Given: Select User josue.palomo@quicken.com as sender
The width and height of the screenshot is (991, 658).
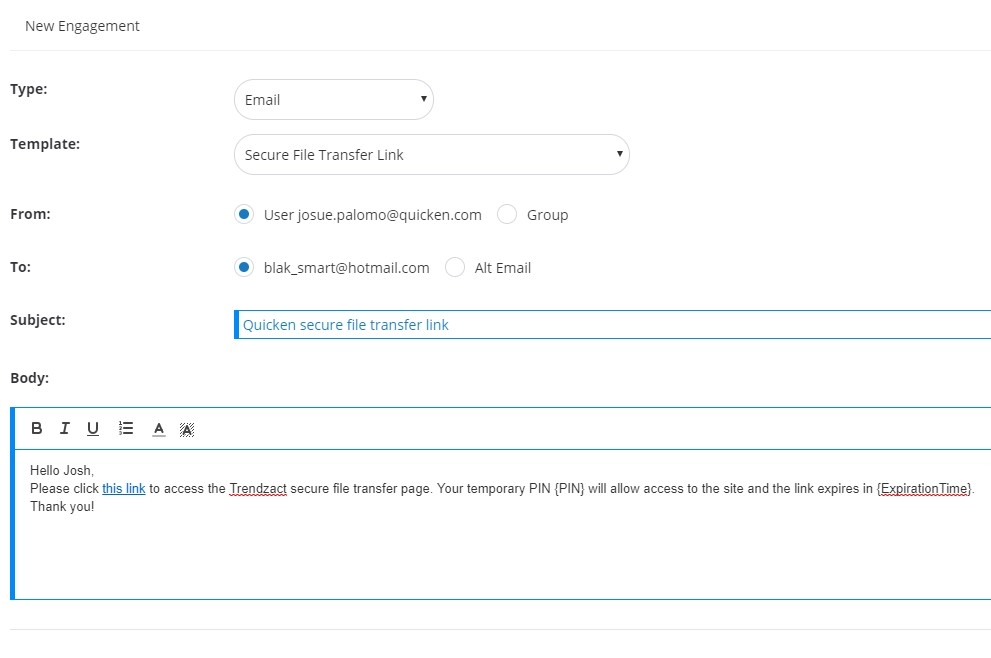Looking at the screenshot, I should [x=243, y=214].
